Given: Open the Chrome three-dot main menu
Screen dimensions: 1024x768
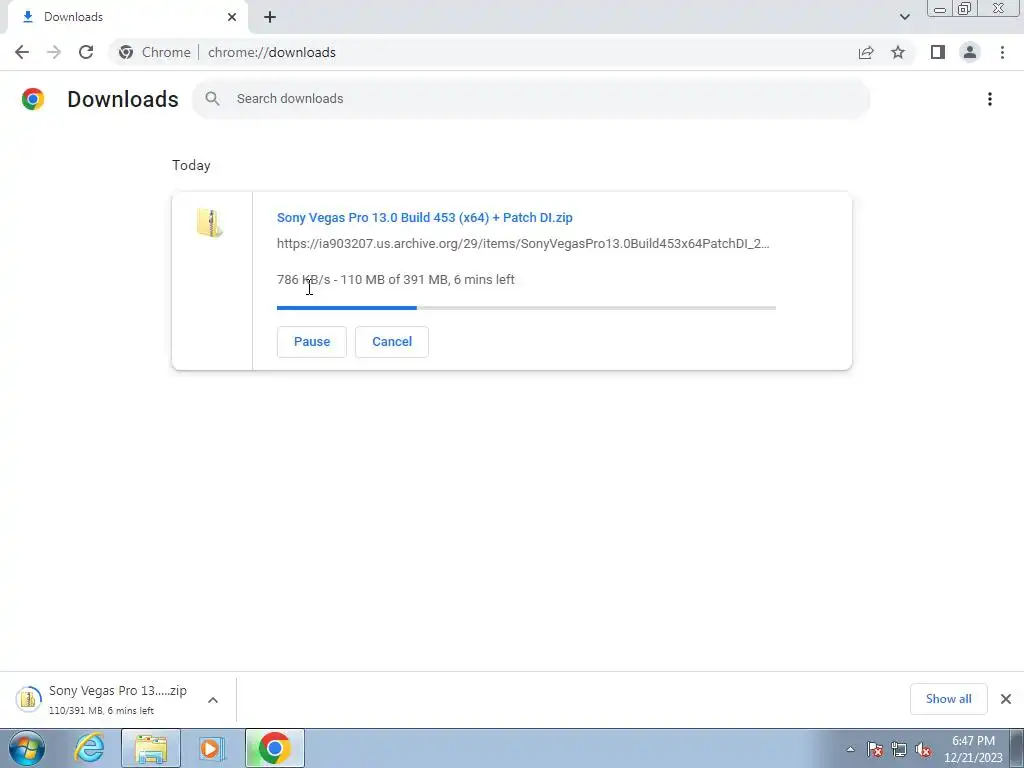Looking at the screenshot, I should [1002, 52].
